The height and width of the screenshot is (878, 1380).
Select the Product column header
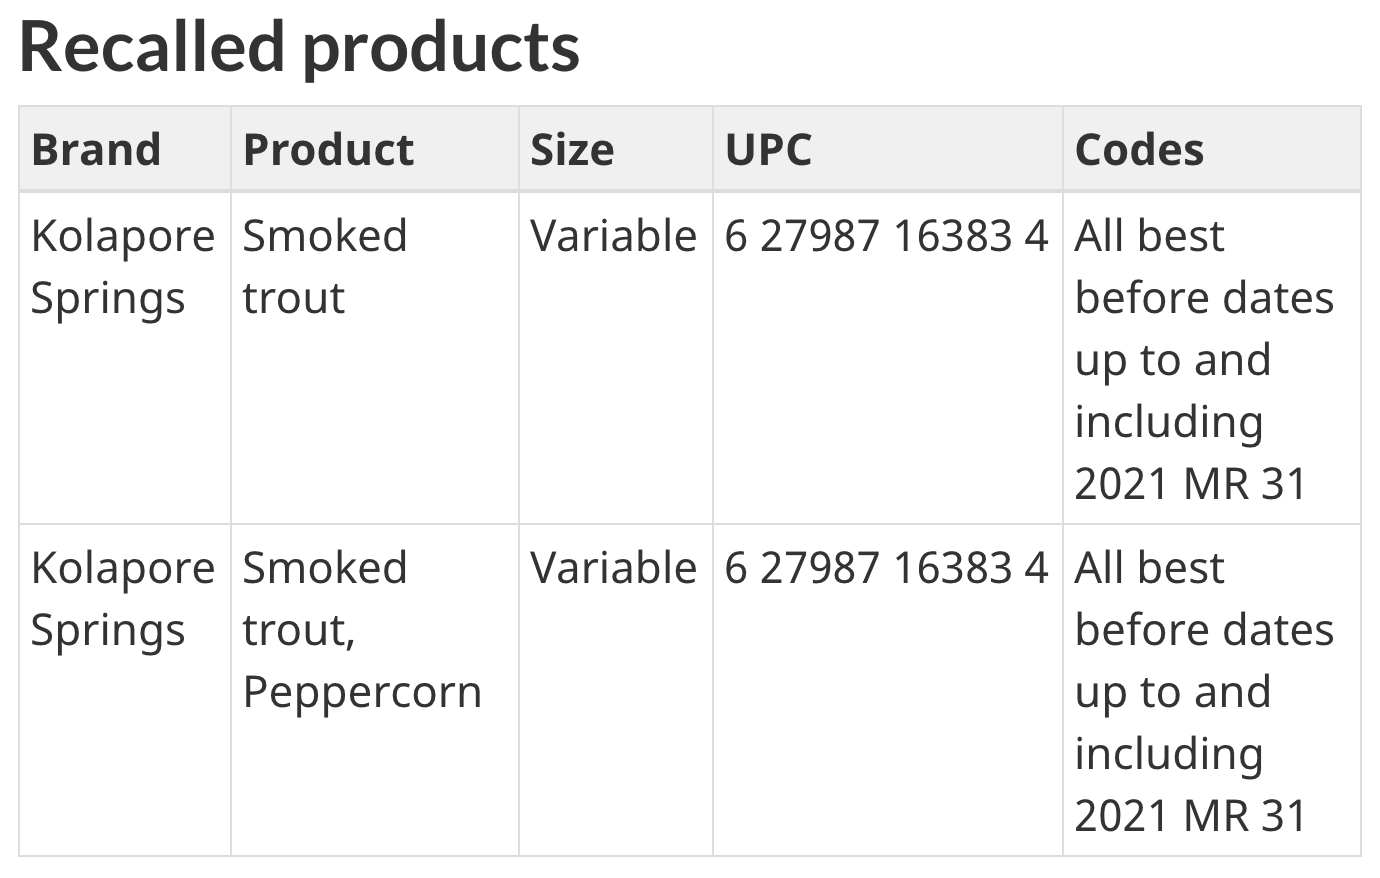click(328, 150)
